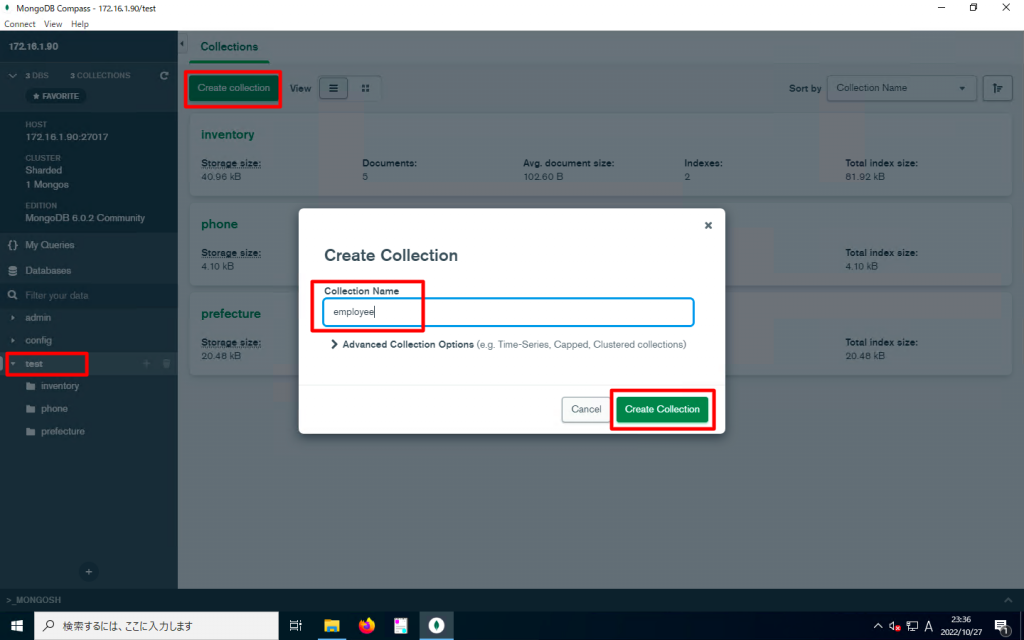Screen dimensions: 1024x640
Task: Confirm with the Create Collection button
Action: [662, 409]
